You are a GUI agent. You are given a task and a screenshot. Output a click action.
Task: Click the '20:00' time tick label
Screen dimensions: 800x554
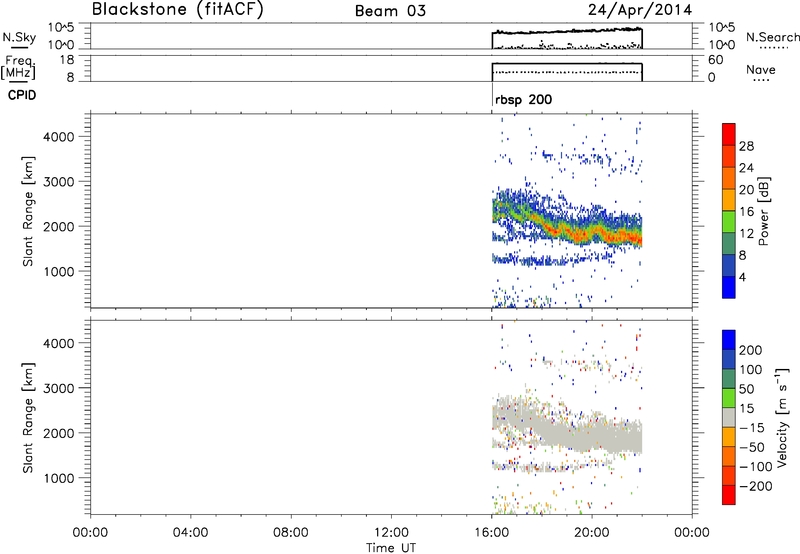(592, 533)
